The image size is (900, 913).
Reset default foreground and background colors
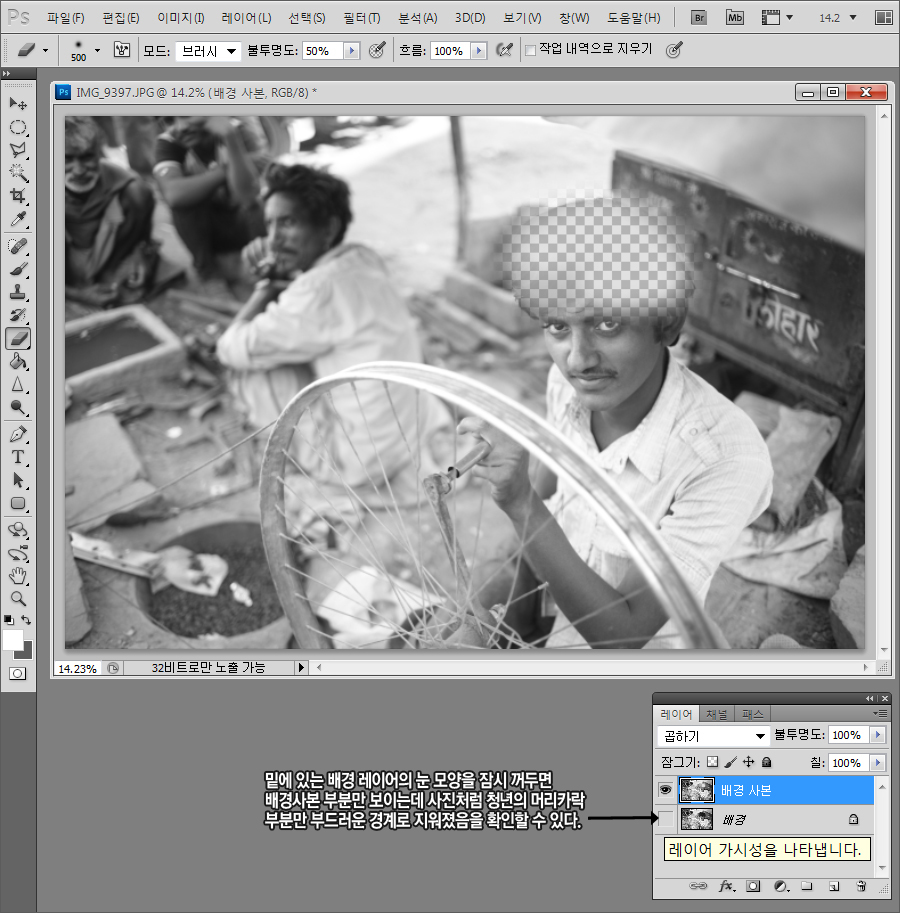tap(9, 620)
